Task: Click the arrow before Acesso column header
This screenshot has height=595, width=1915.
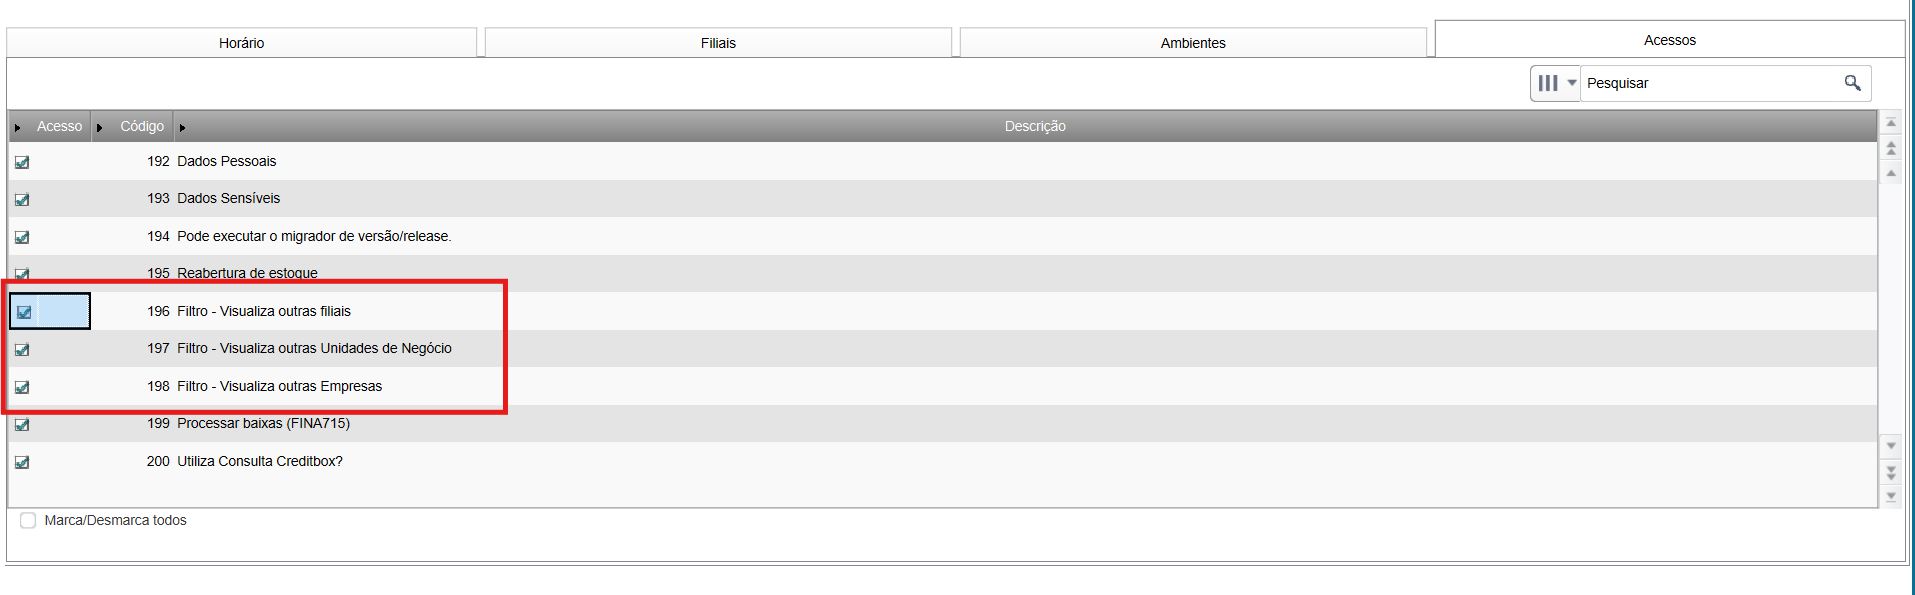Action: 18,127
